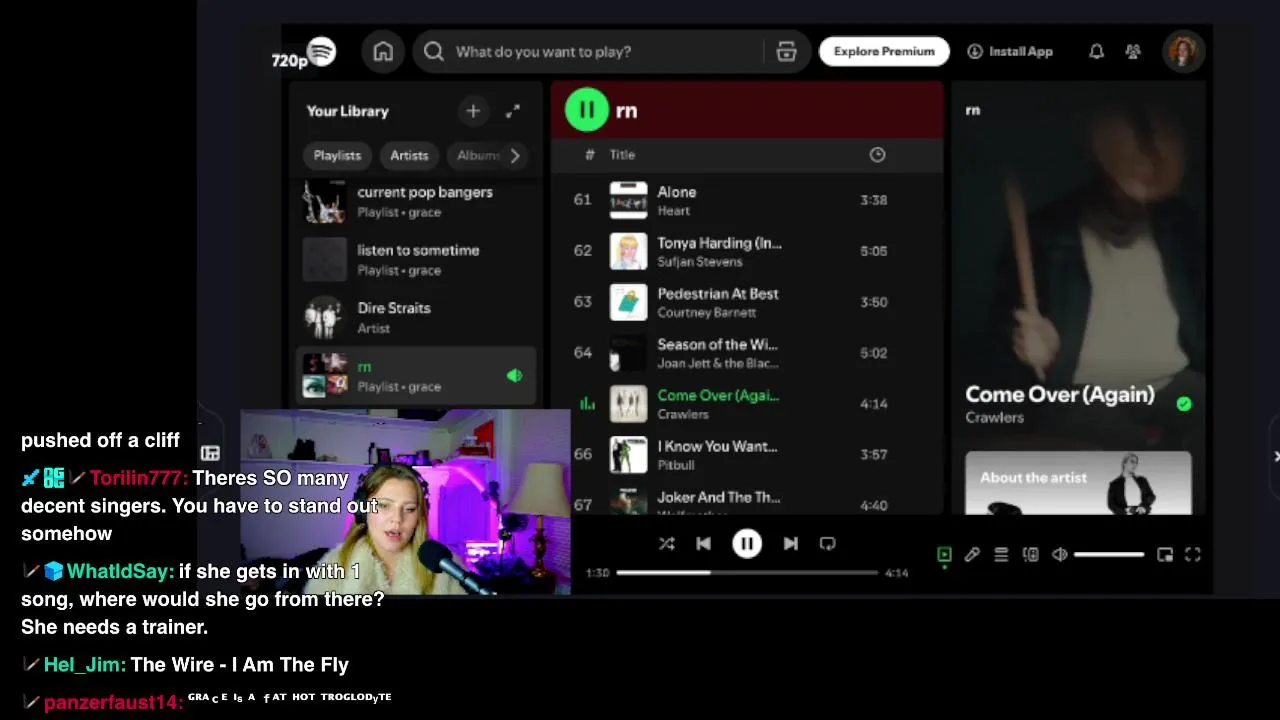
Task: Open Dire Straits artist in library
Action: pos(417,317)
